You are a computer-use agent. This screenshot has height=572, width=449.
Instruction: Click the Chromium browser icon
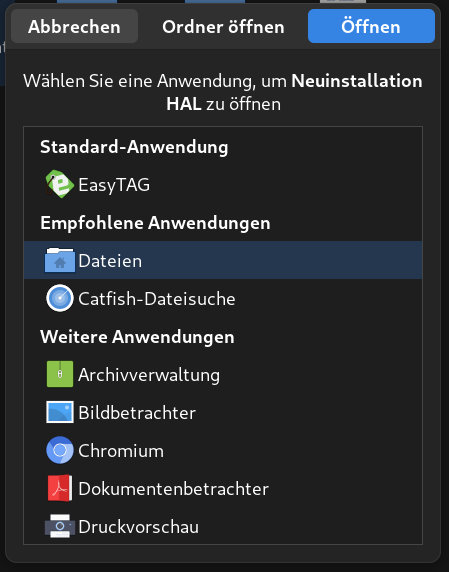coord(60,450)
